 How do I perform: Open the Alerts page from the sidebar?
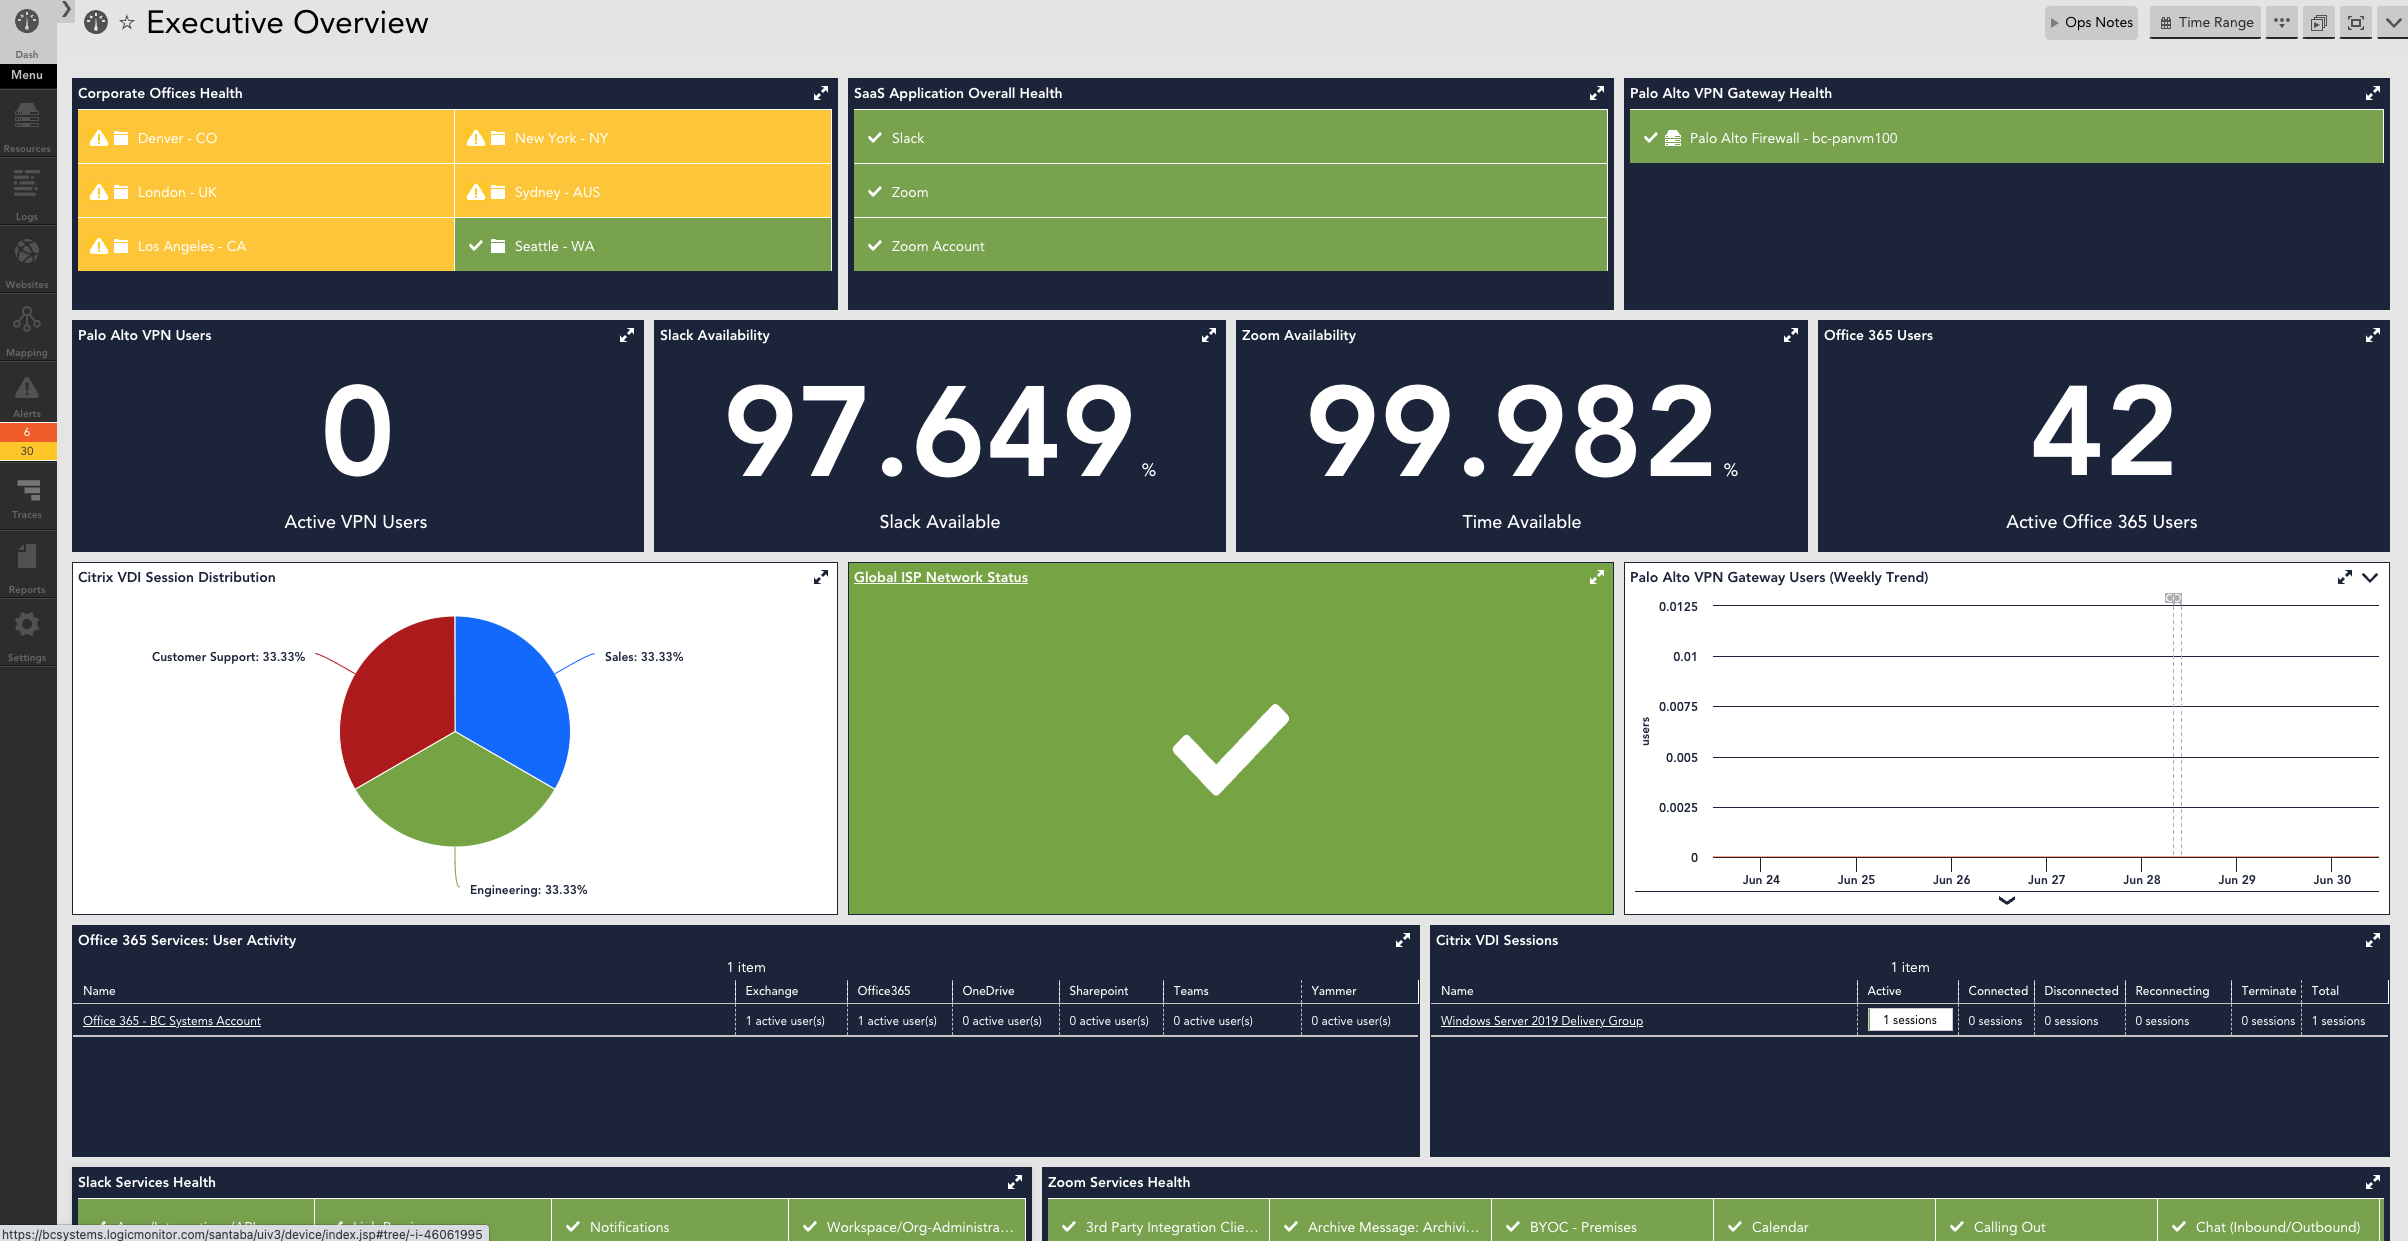pos(27,397)
